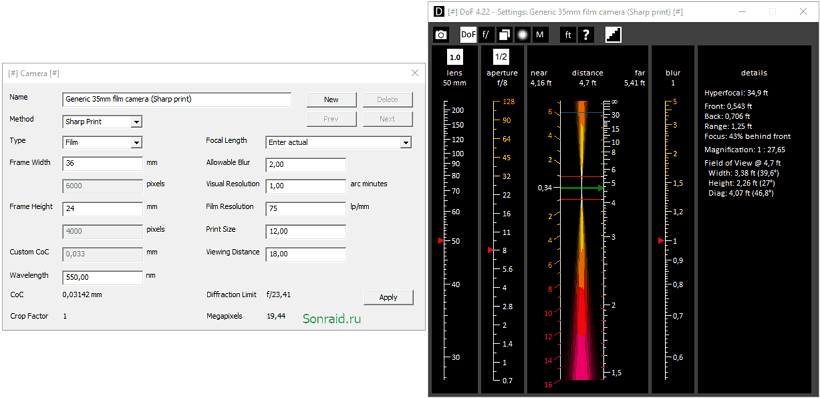Click the Print Size field showing 12,00
The image size is (820, 398).
click(x=305, y=231)
